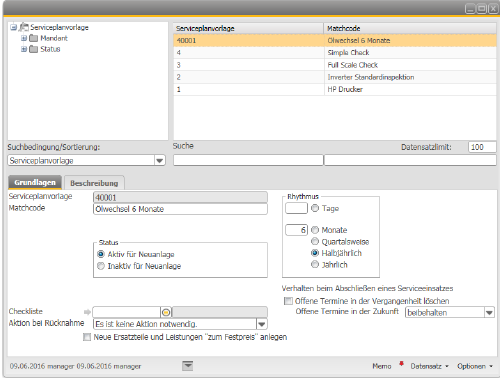Open the Suchbedingung/Sortierung dropdown

click(160, 161)
